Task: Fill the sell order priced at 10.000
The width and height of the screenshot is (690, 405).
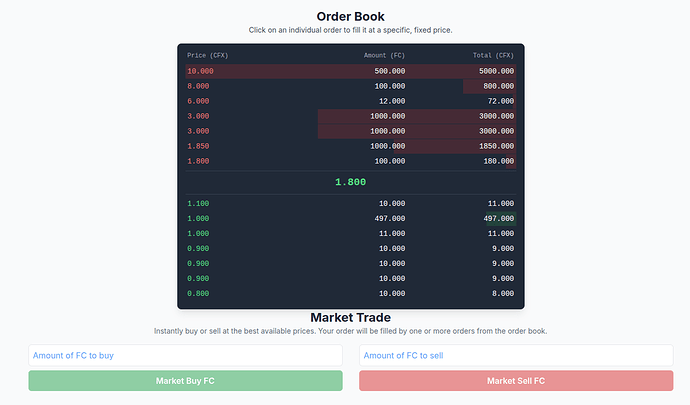Action: click(350, 72)
